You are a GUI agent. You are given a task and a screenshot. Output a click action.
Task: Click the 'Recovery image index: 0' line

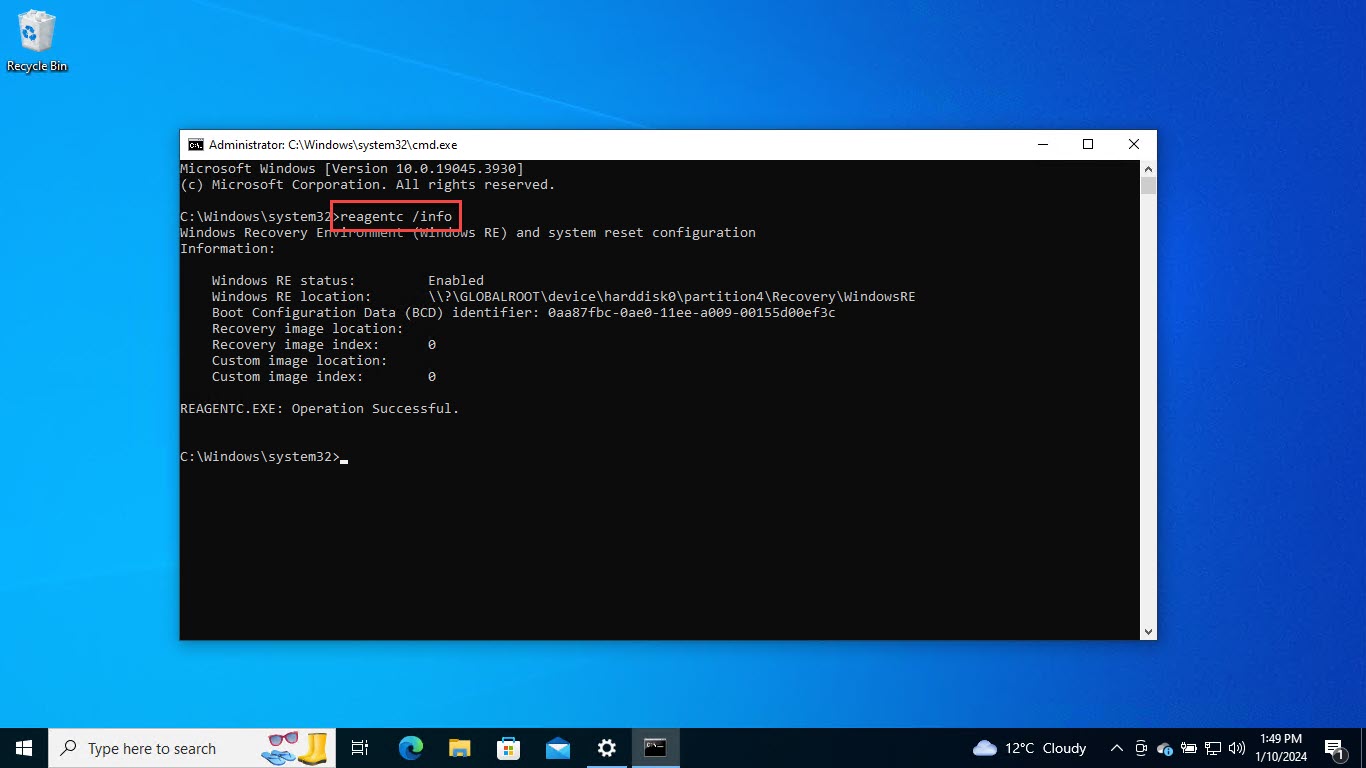(324, 345)
